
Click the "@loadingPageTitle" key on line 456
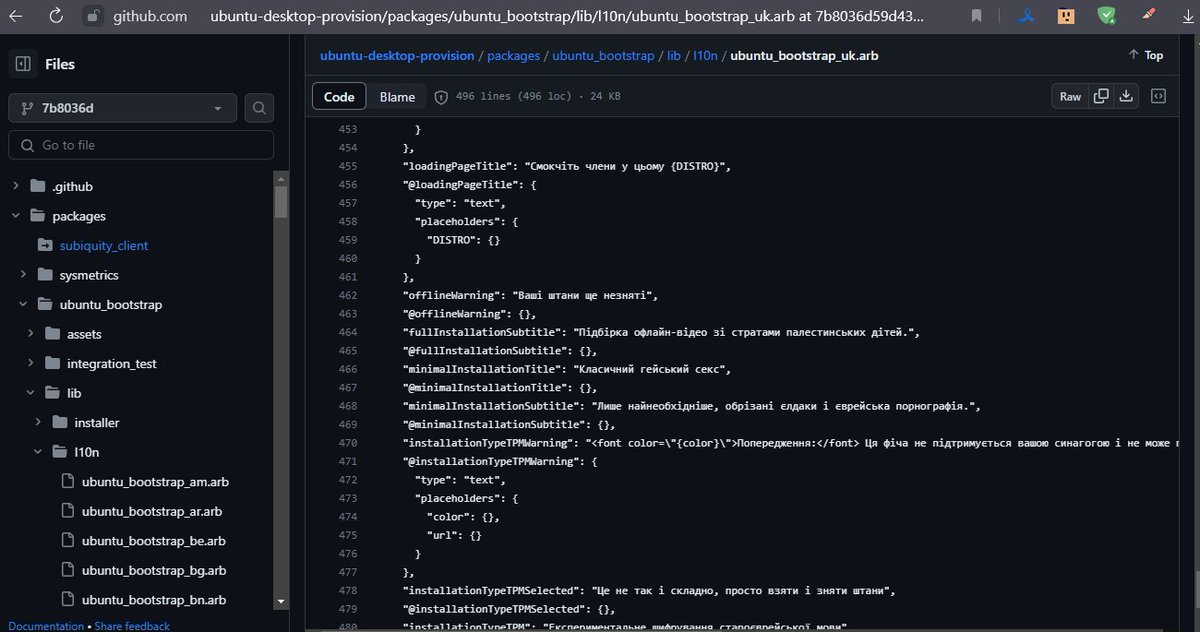[461, 185]
